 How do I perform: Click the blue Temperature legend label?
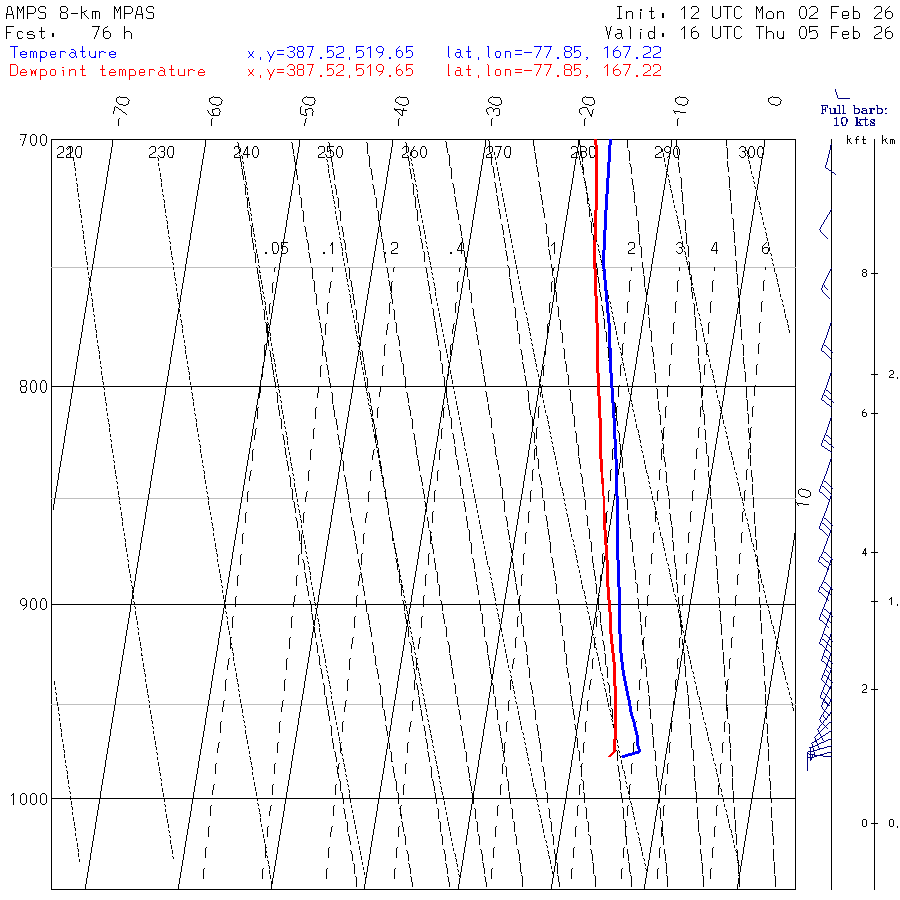[x=63, y=53]
